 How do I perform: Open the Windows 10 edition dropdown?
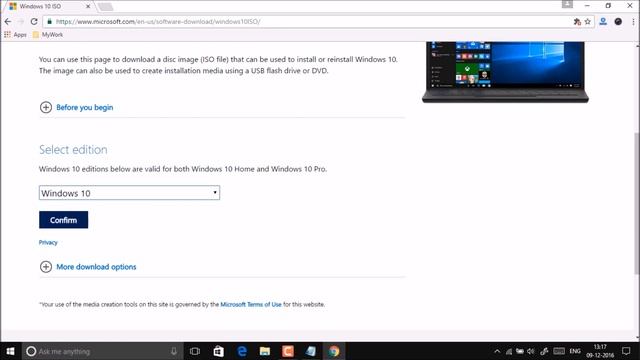(x=129, y=193)
